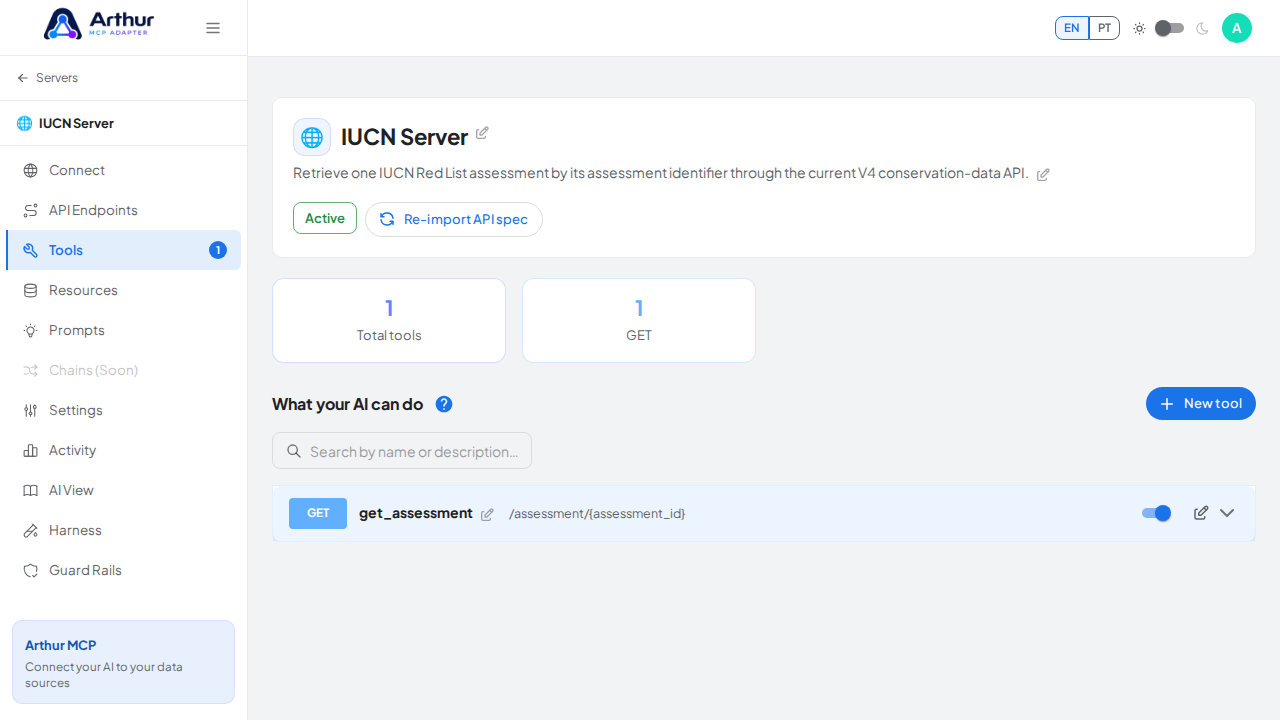Click the Tools count badge

click(218, 250)
